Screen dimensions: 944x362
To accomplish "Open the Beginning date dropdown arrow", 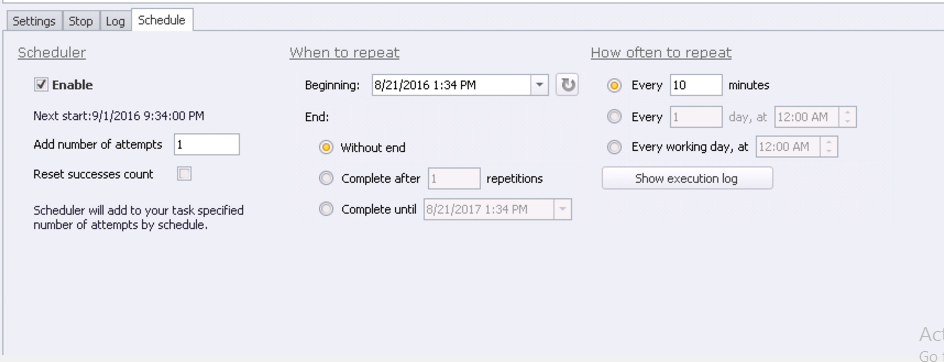I will (x=539, y=85).
